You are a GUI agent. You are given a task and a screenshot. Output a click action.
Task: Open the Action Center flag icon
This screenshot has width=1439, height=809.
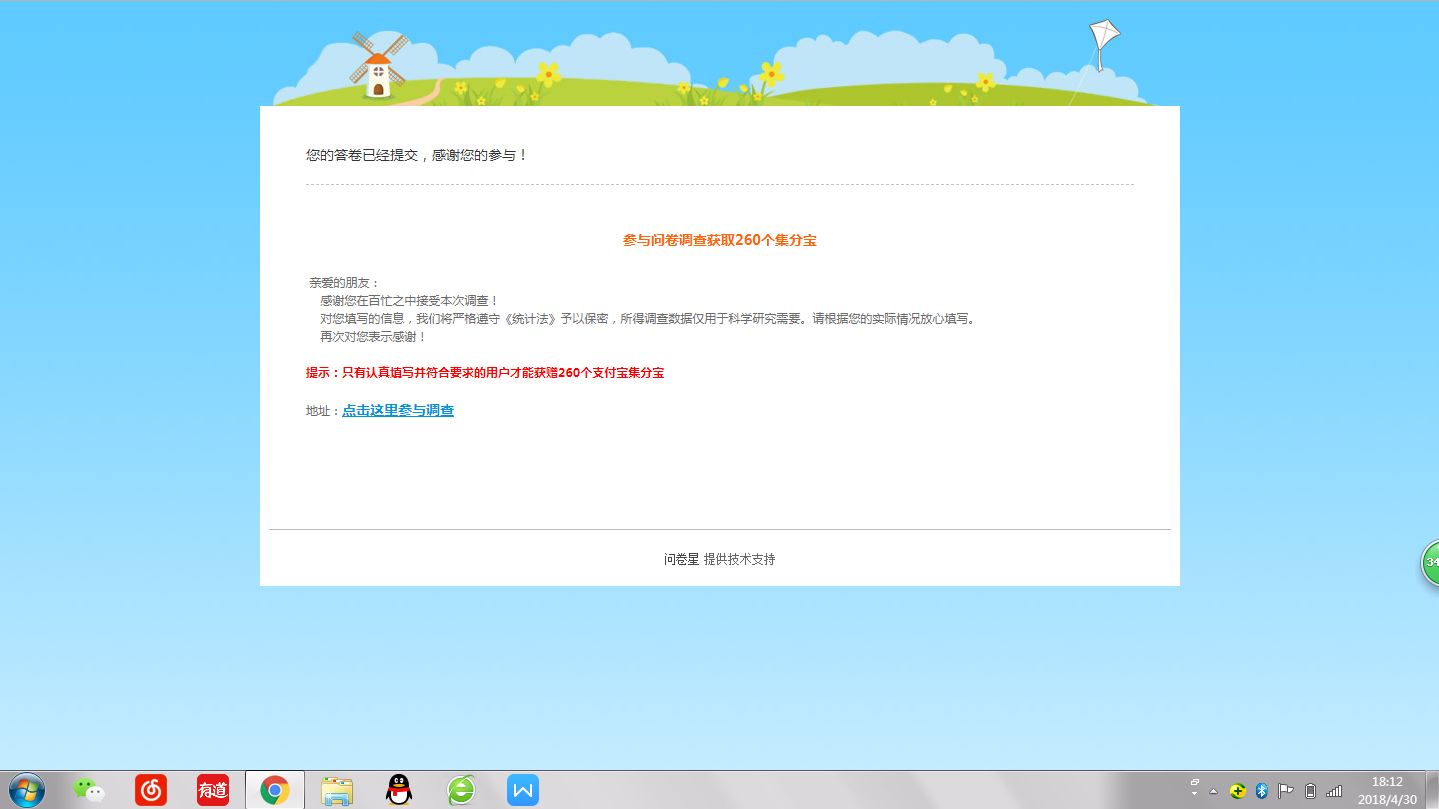(x=1286, y=791)
